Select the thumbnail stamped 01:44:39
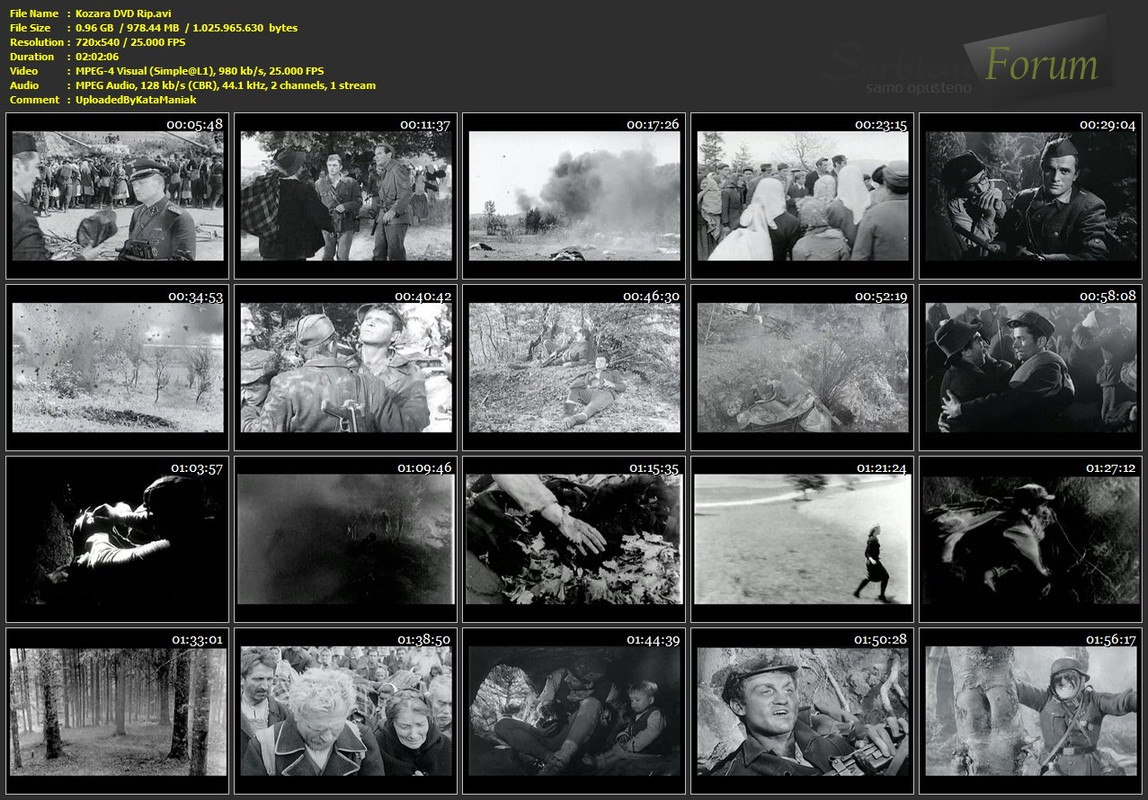The image size is (1148, 800). click(x=574, y=711)
